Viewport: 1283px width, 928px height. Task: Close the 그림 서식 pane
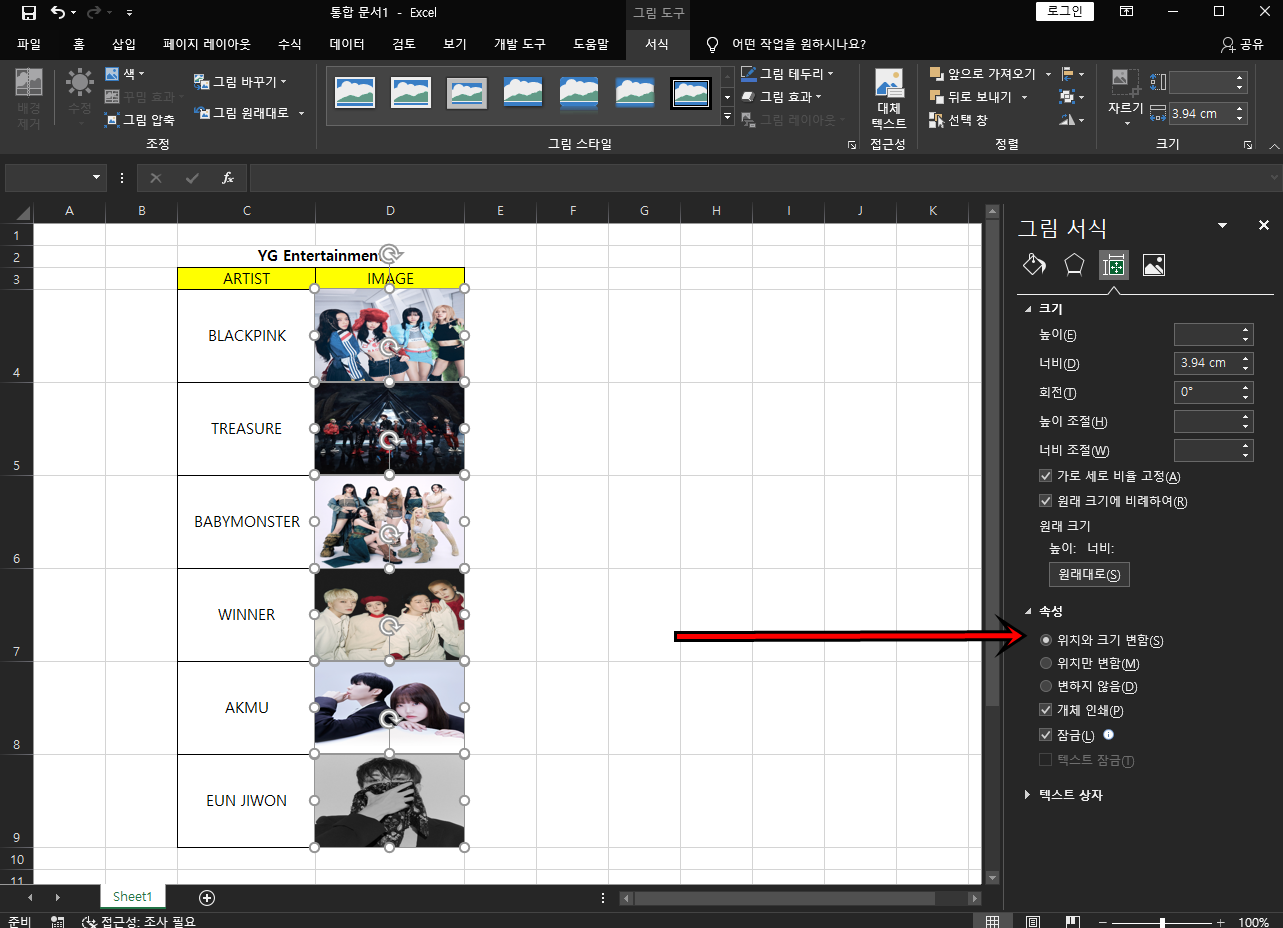pyautogui.click(x=1264, y=226)
